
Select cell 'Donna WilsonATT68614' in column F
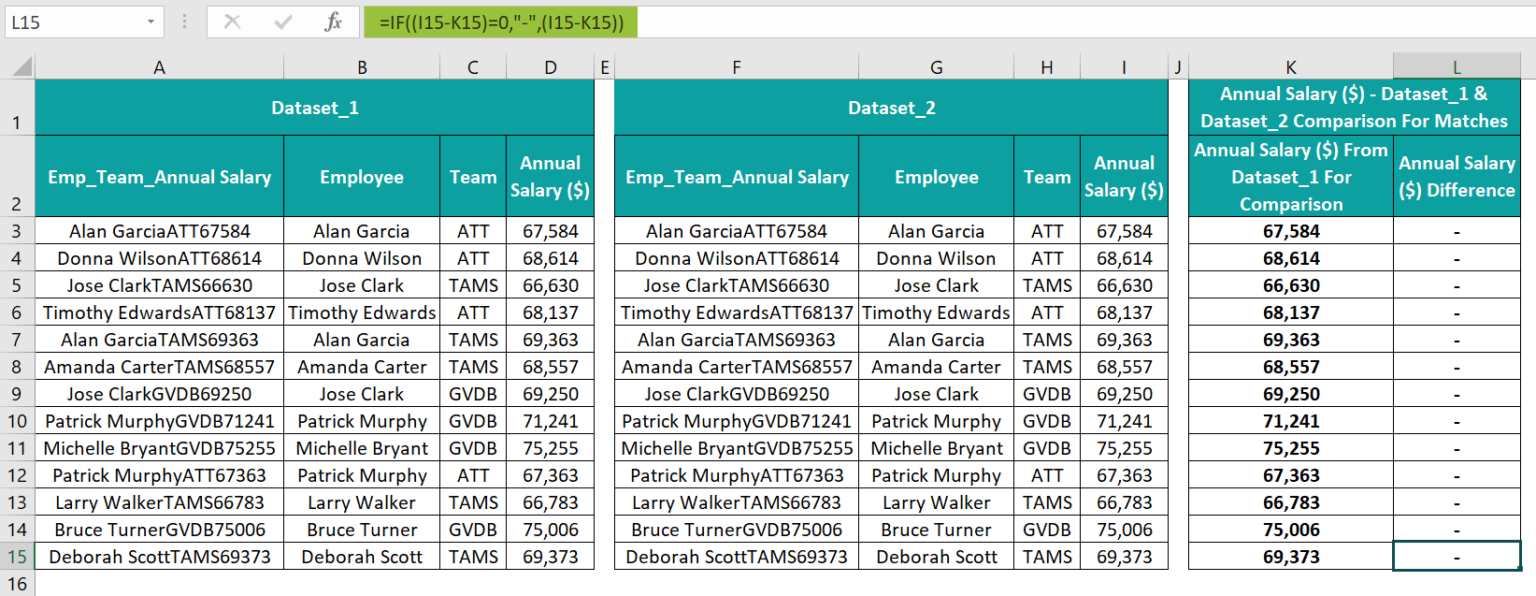[736, 258]
